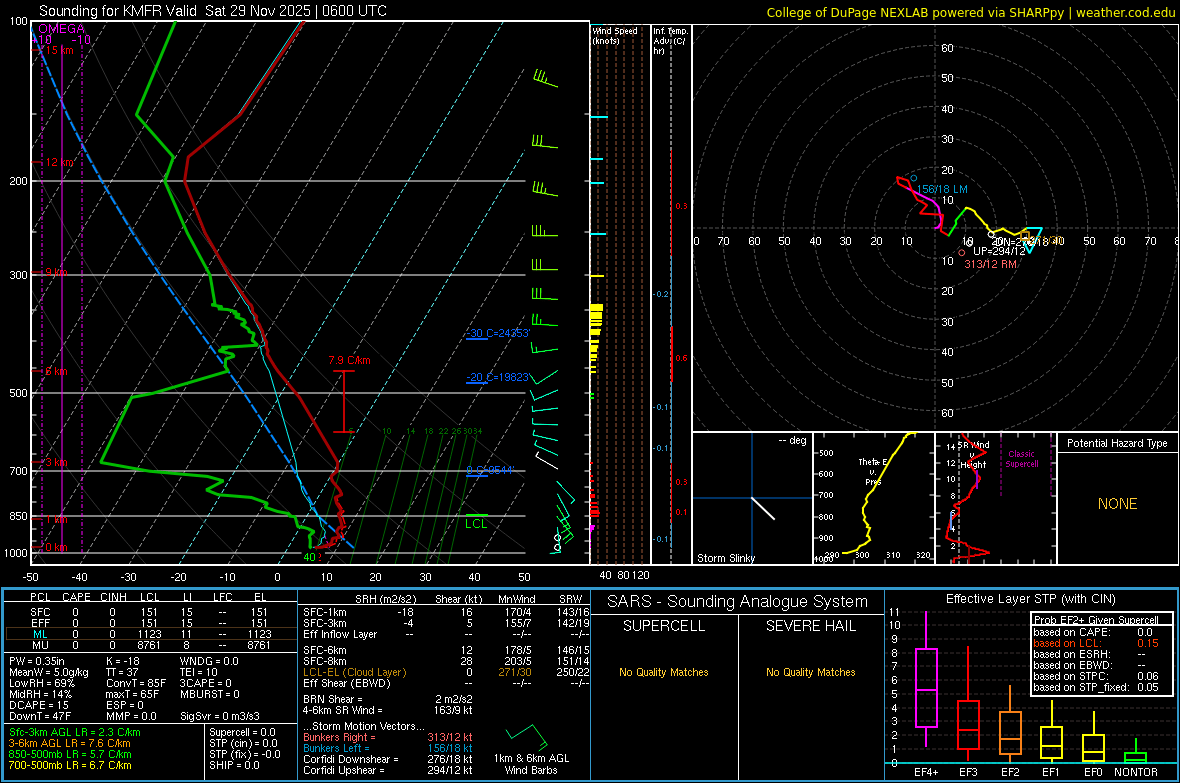Click the '156/18 LM' hodograph label
The width and height of the screenshot is (1180, 783).
(942, 190)
